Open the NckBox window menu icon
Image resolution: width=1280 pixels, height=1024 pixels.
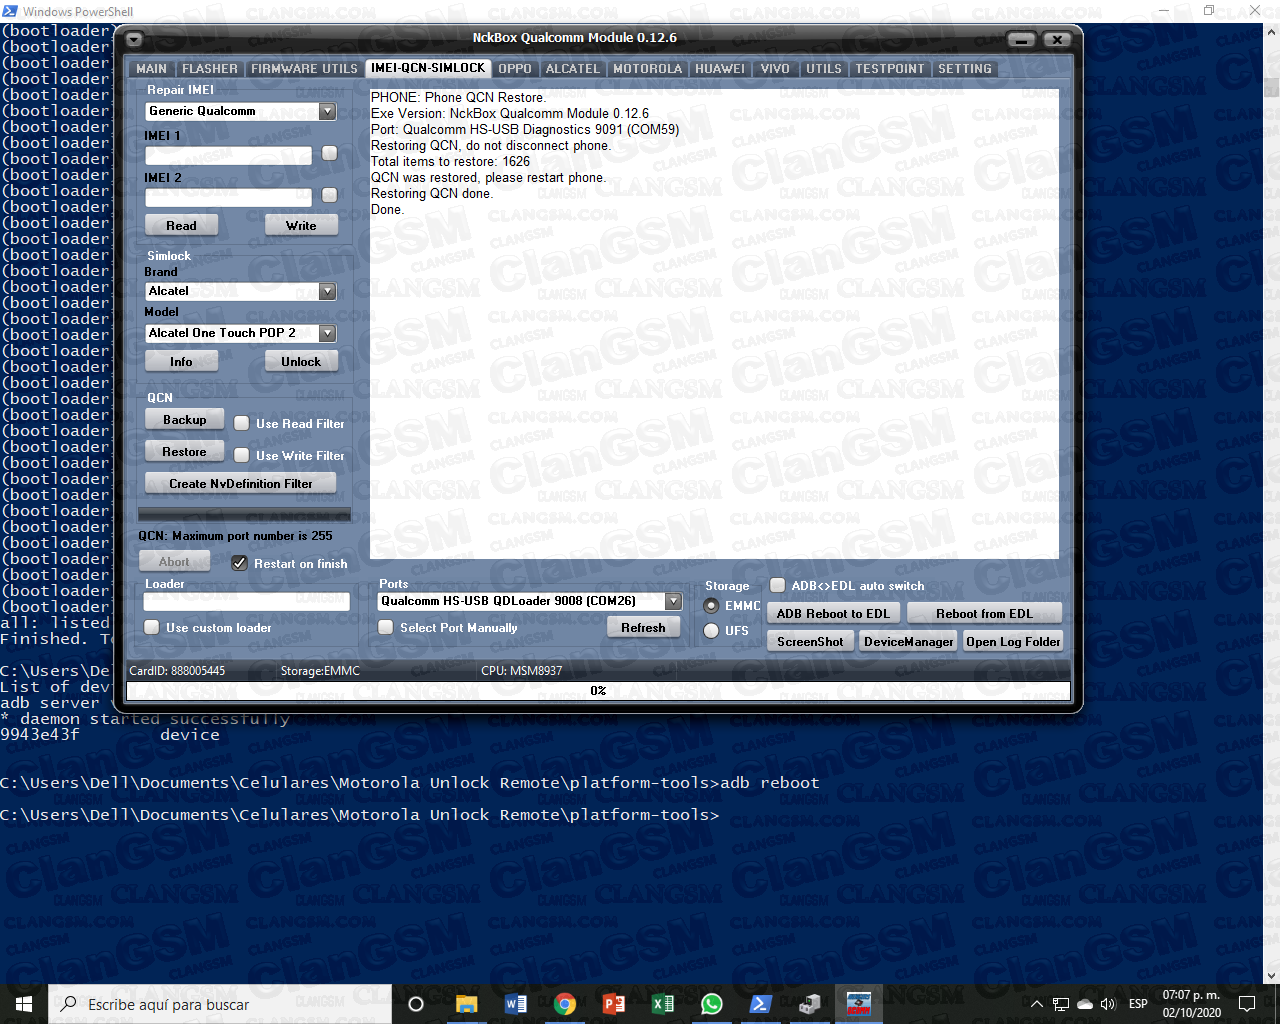click(x=134, y=39)
